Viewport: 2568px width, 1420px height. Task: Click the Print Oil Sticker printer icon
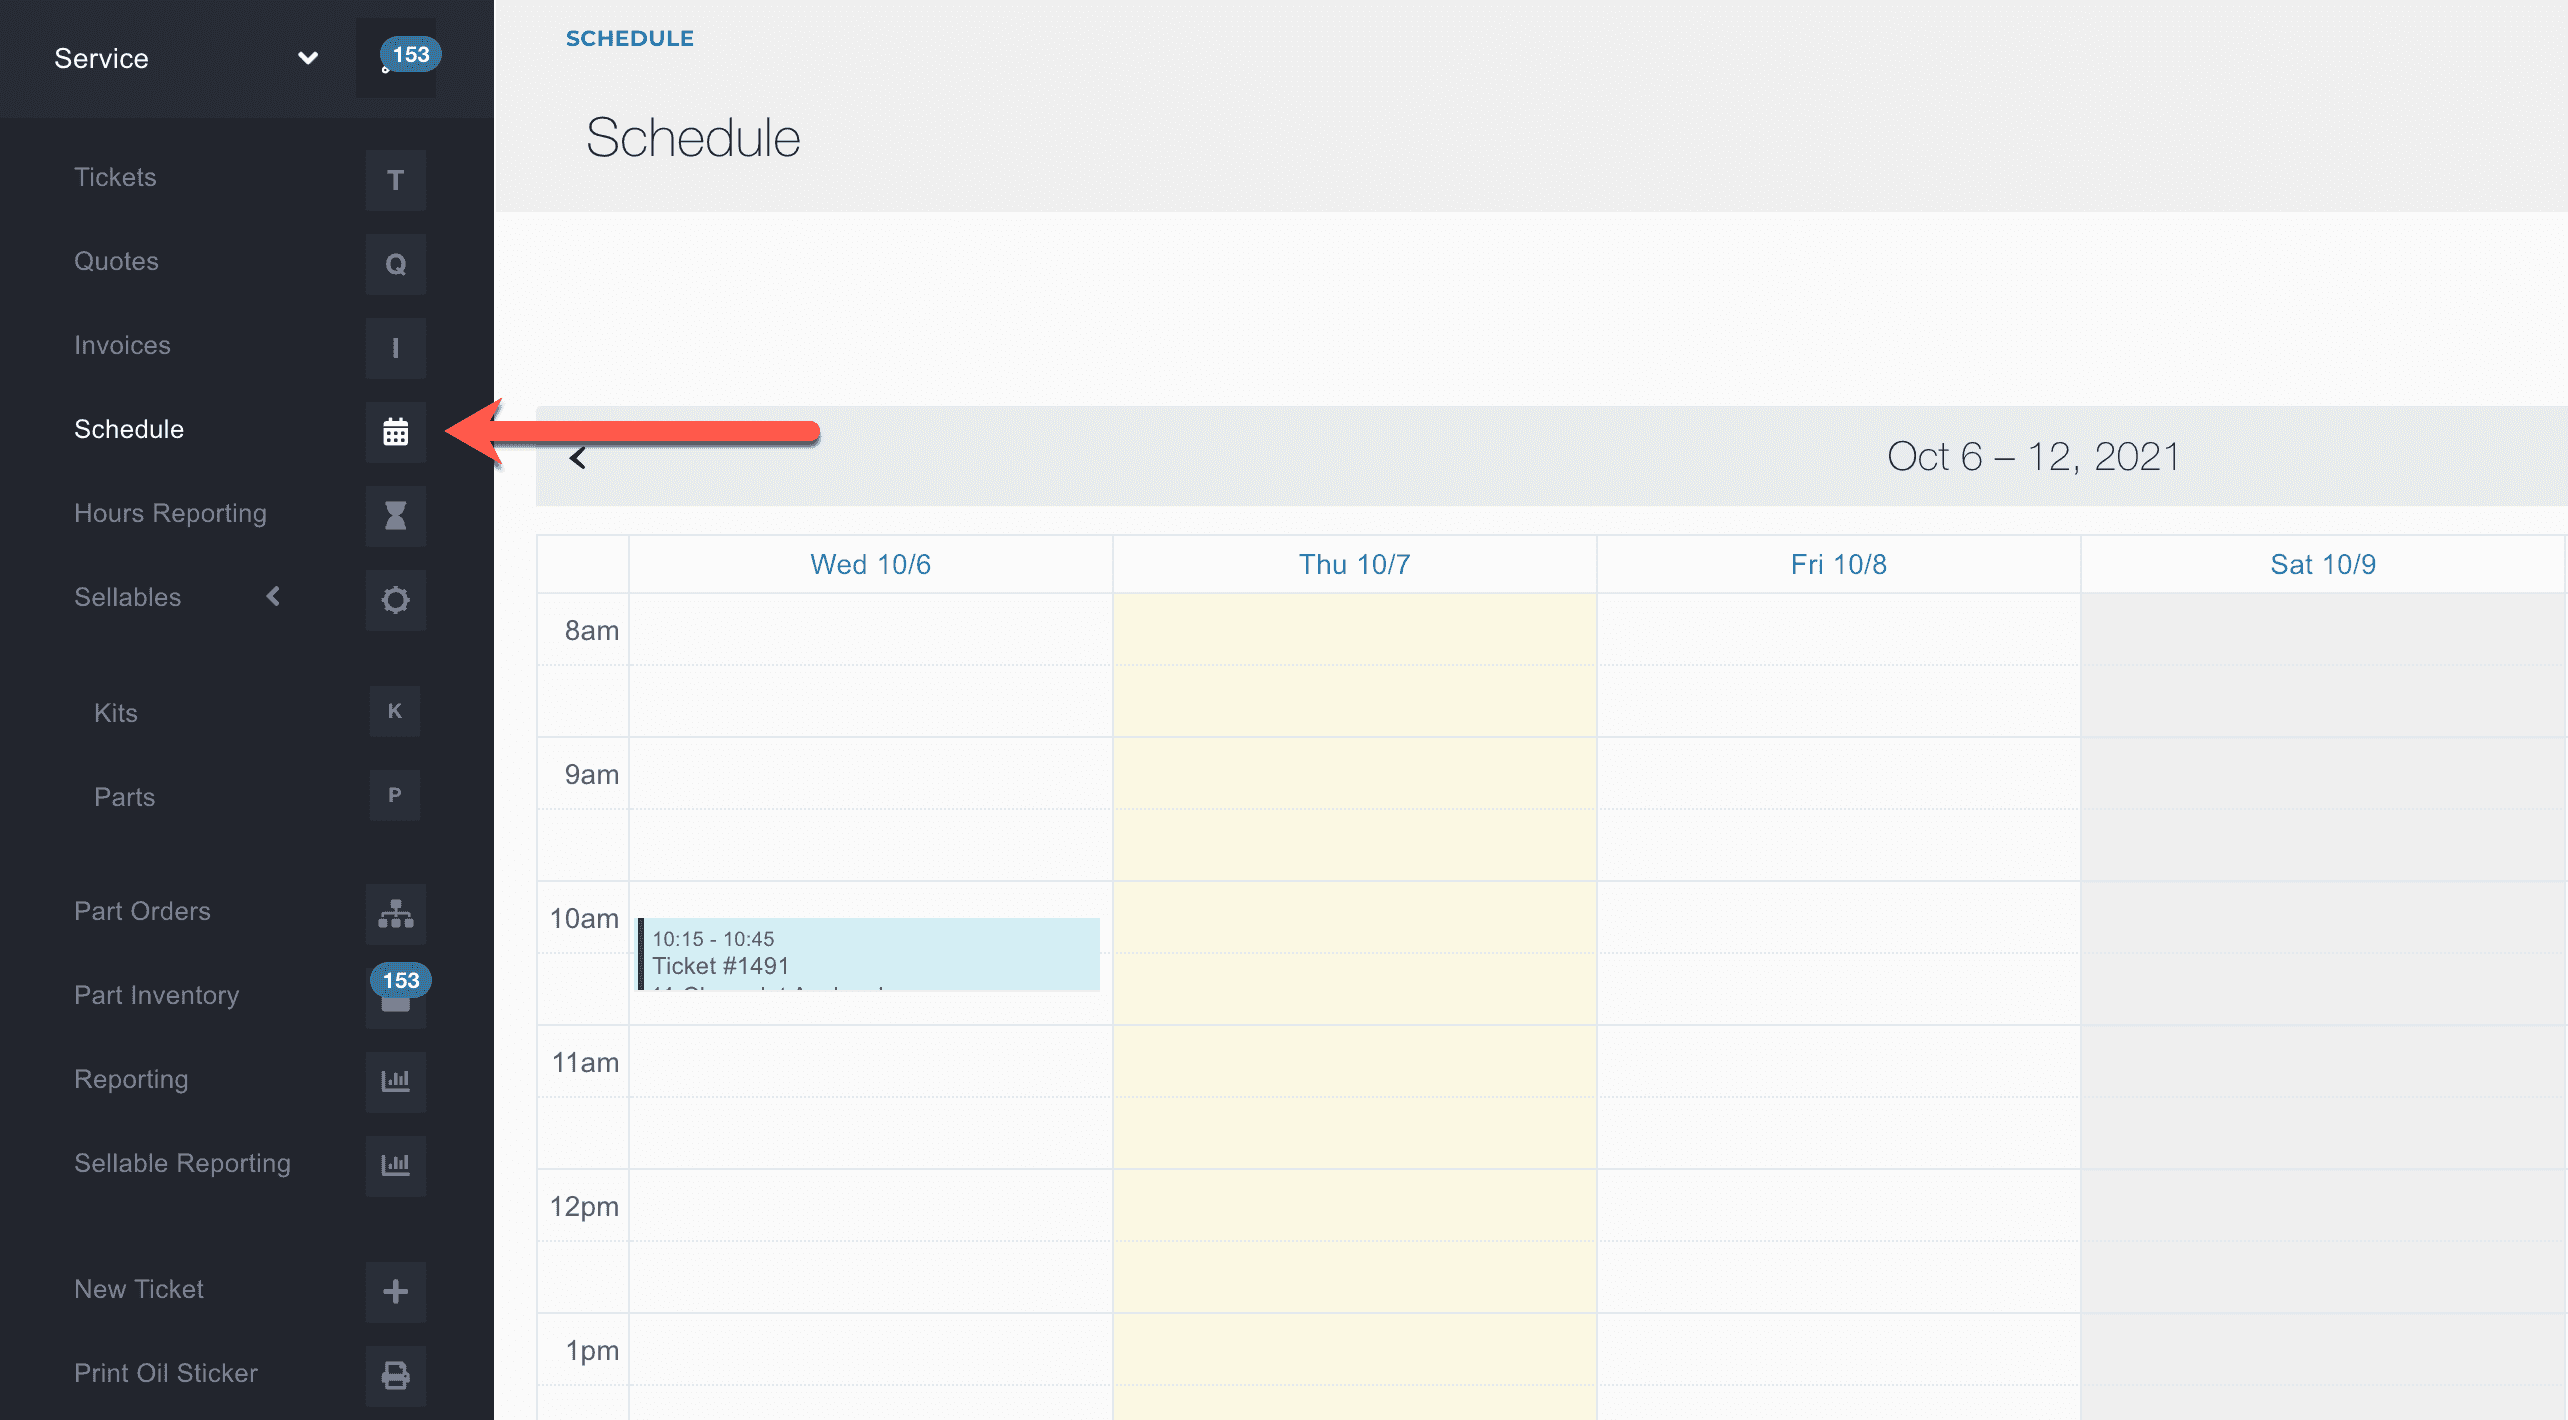(x=395, y=1375)
